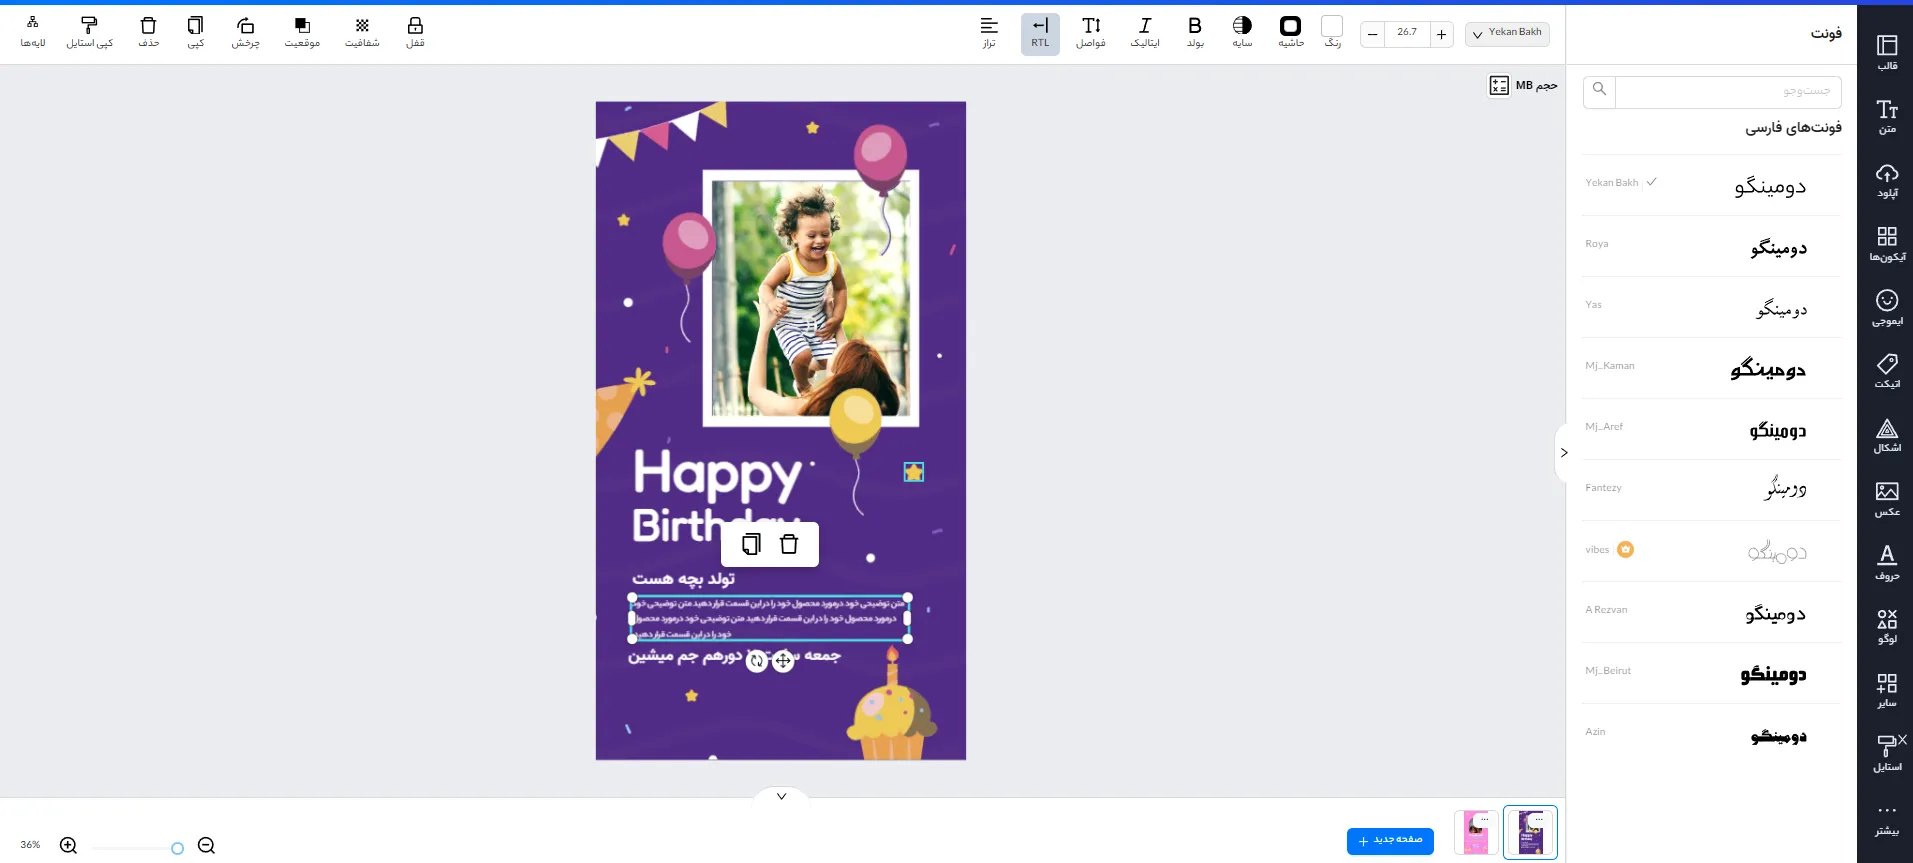
Task: Toggle italic (ایتالیک) formatting
Action: tap(1145, 32)
